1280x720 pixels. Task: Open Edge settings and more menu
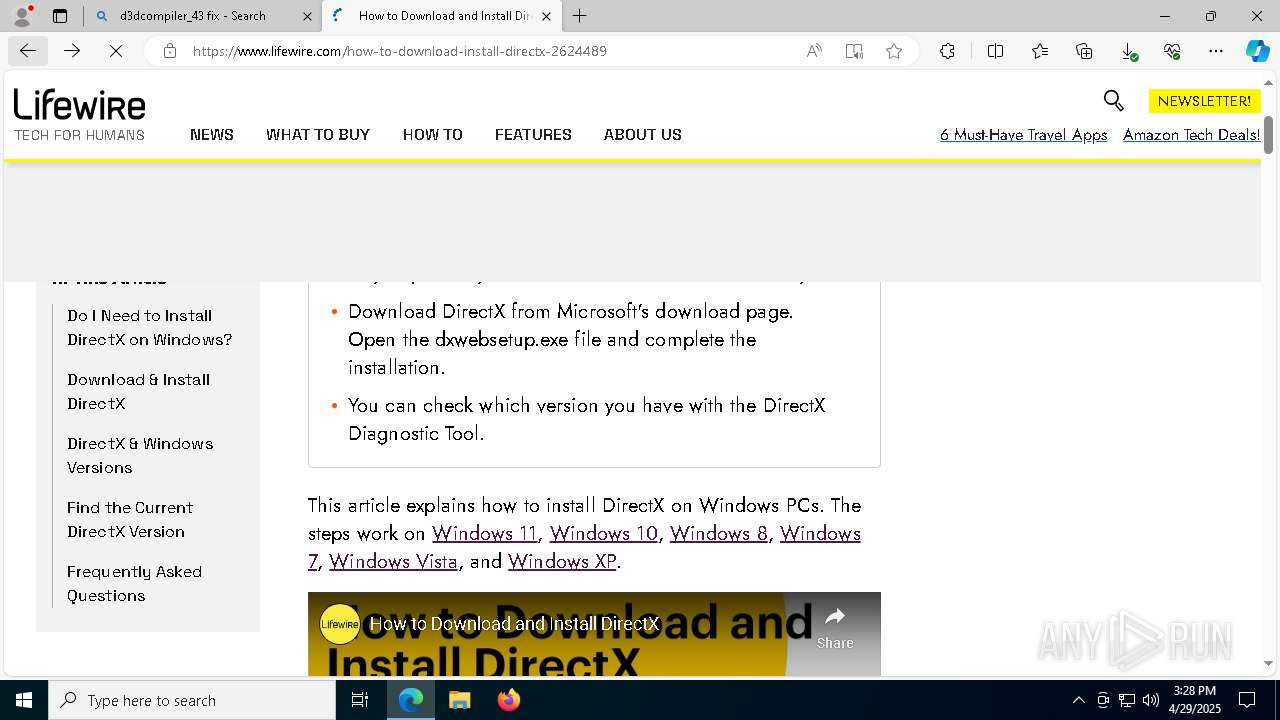(1216, 51)
